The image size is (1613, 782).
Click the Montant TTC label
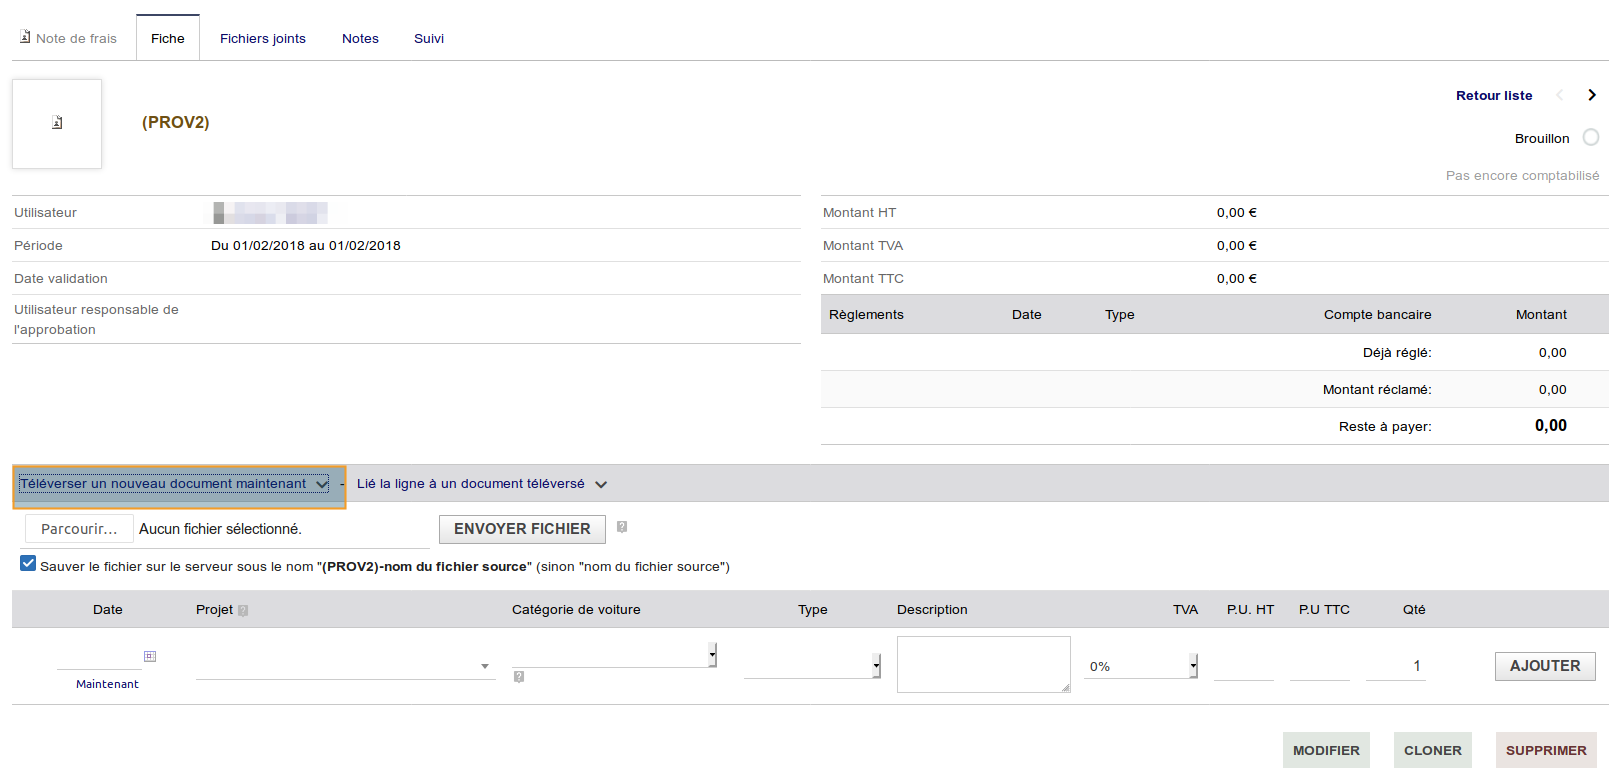coord(863,278)
